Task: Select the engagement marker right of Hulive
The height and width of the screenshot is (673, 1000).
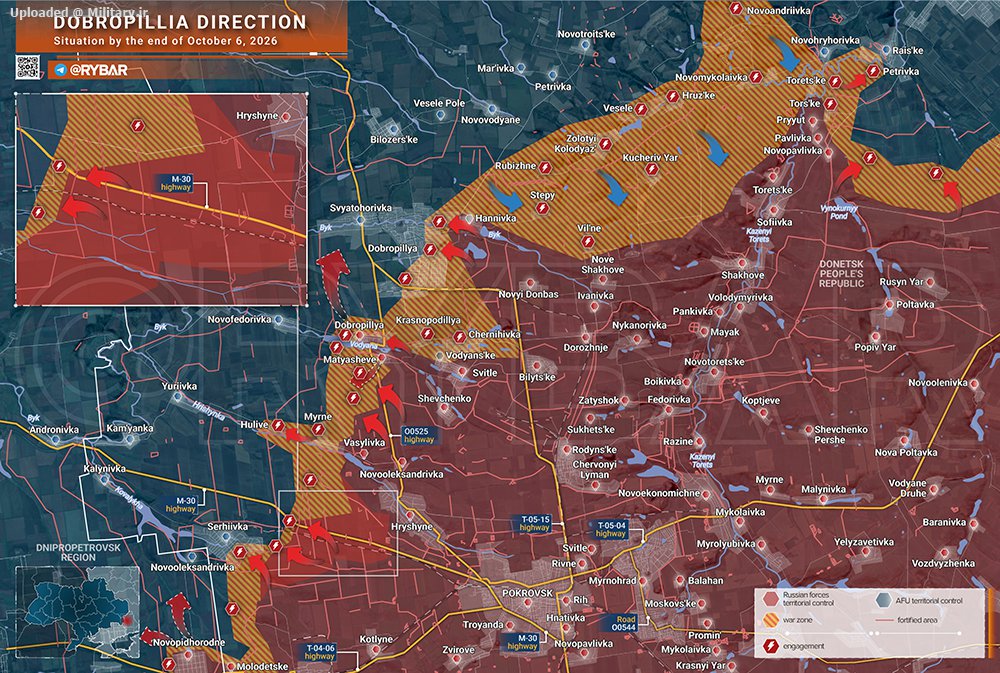Action: (278, 425)
